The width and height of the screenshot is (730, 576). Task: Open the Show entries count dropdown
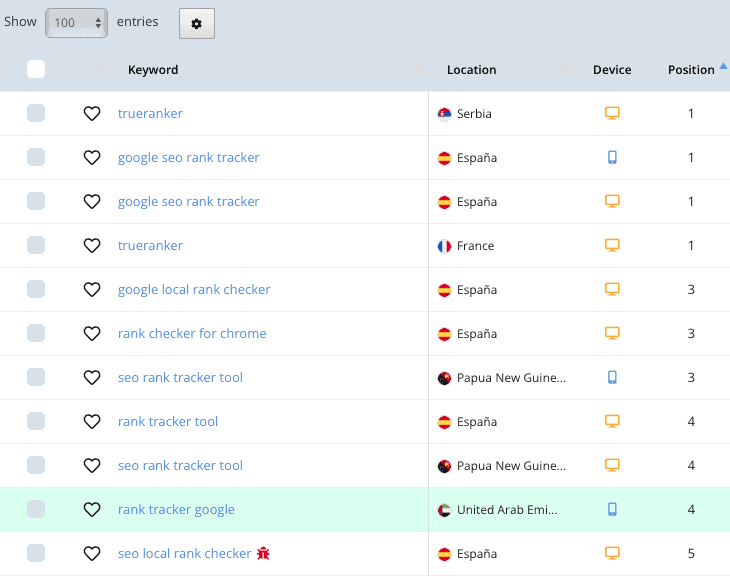(x=76, y=22)
